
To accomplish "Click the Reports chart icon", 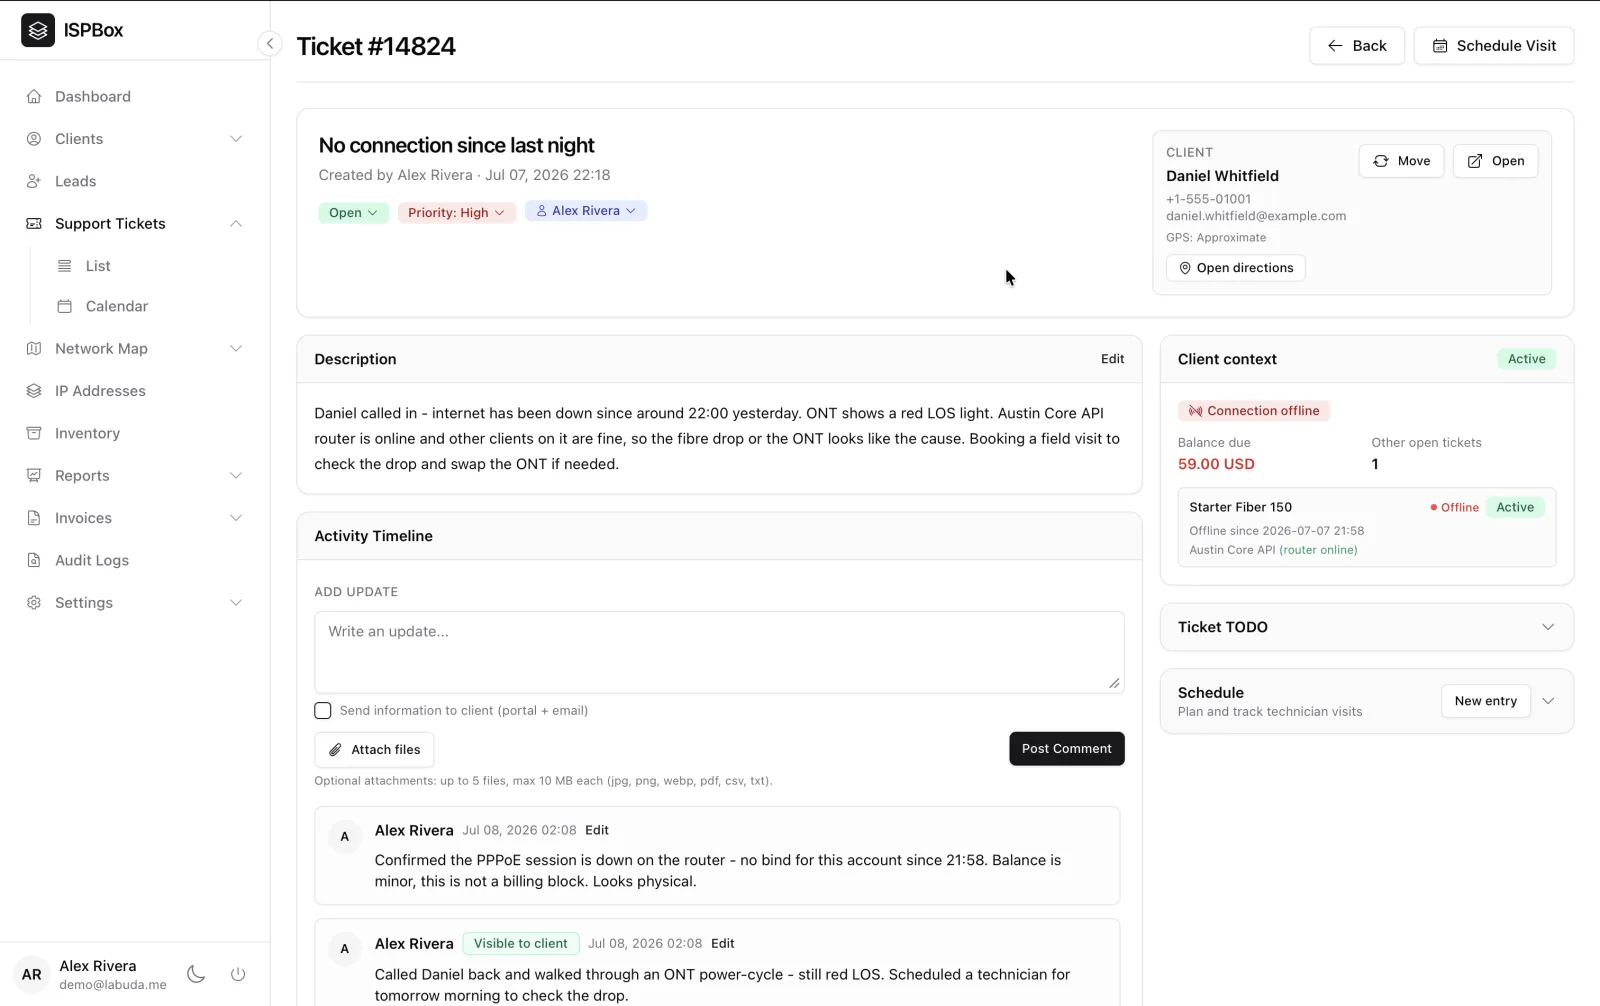I will [x=34, y=476].
